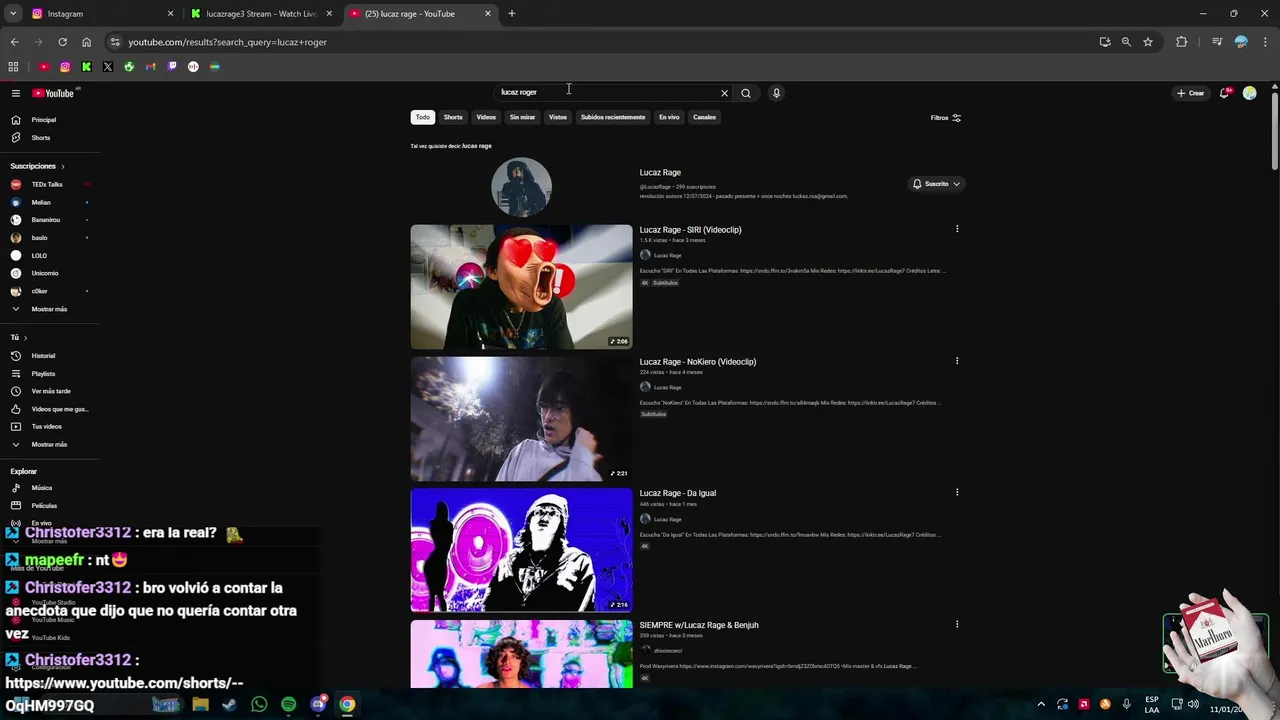Click suggested search 'lucaz rage'
Screen dimensions: 1280x720
pos(477,146)
